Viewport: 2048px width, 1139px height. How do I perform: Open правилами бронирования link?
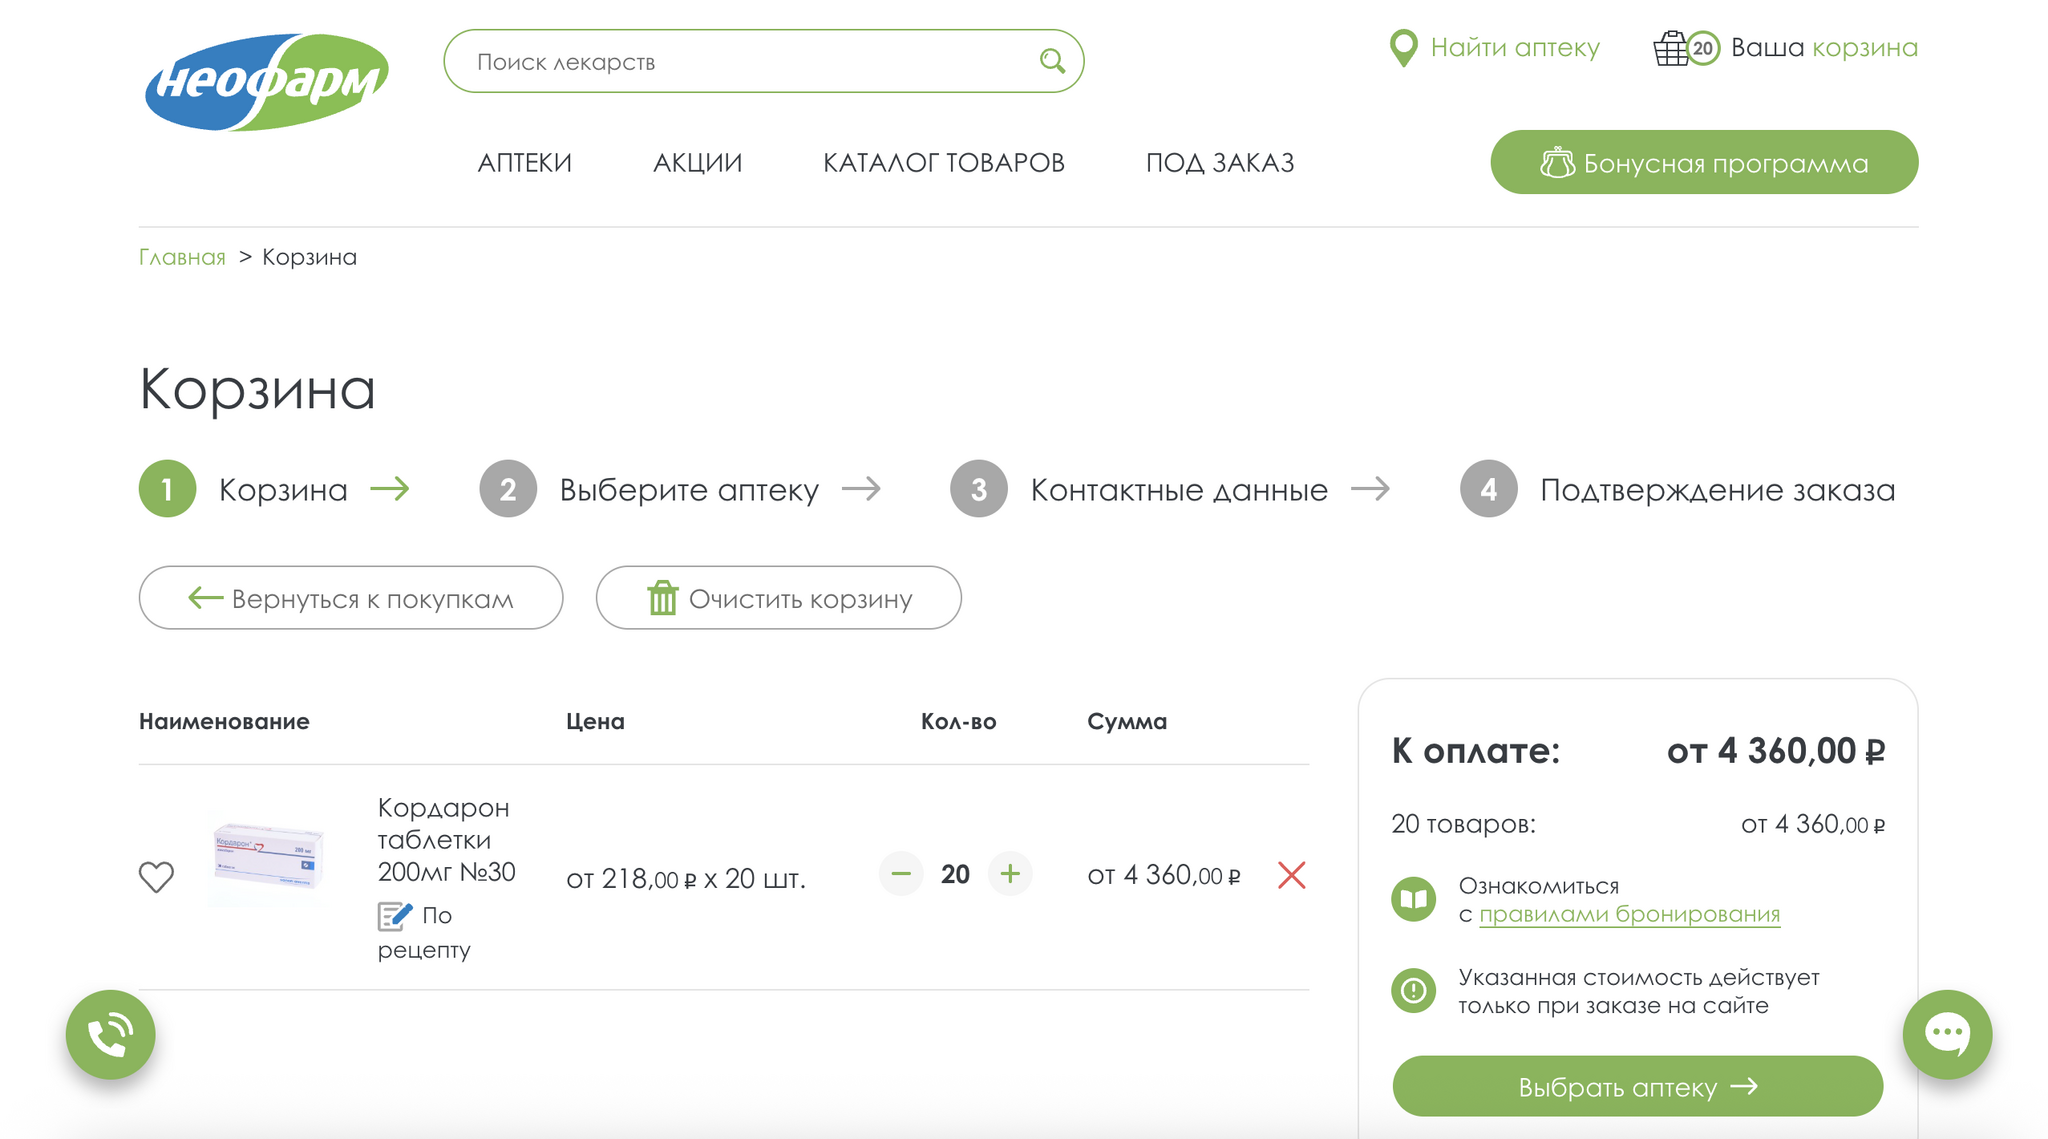(x=1629, y=914)
